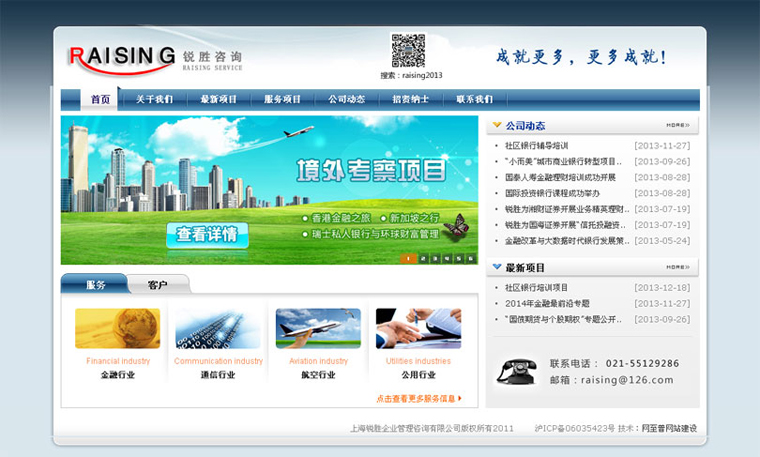Click the blue arrow beside 最新项目
This screenshot has width=760, height=457.
pyautogui.click(x=497, y=267)
